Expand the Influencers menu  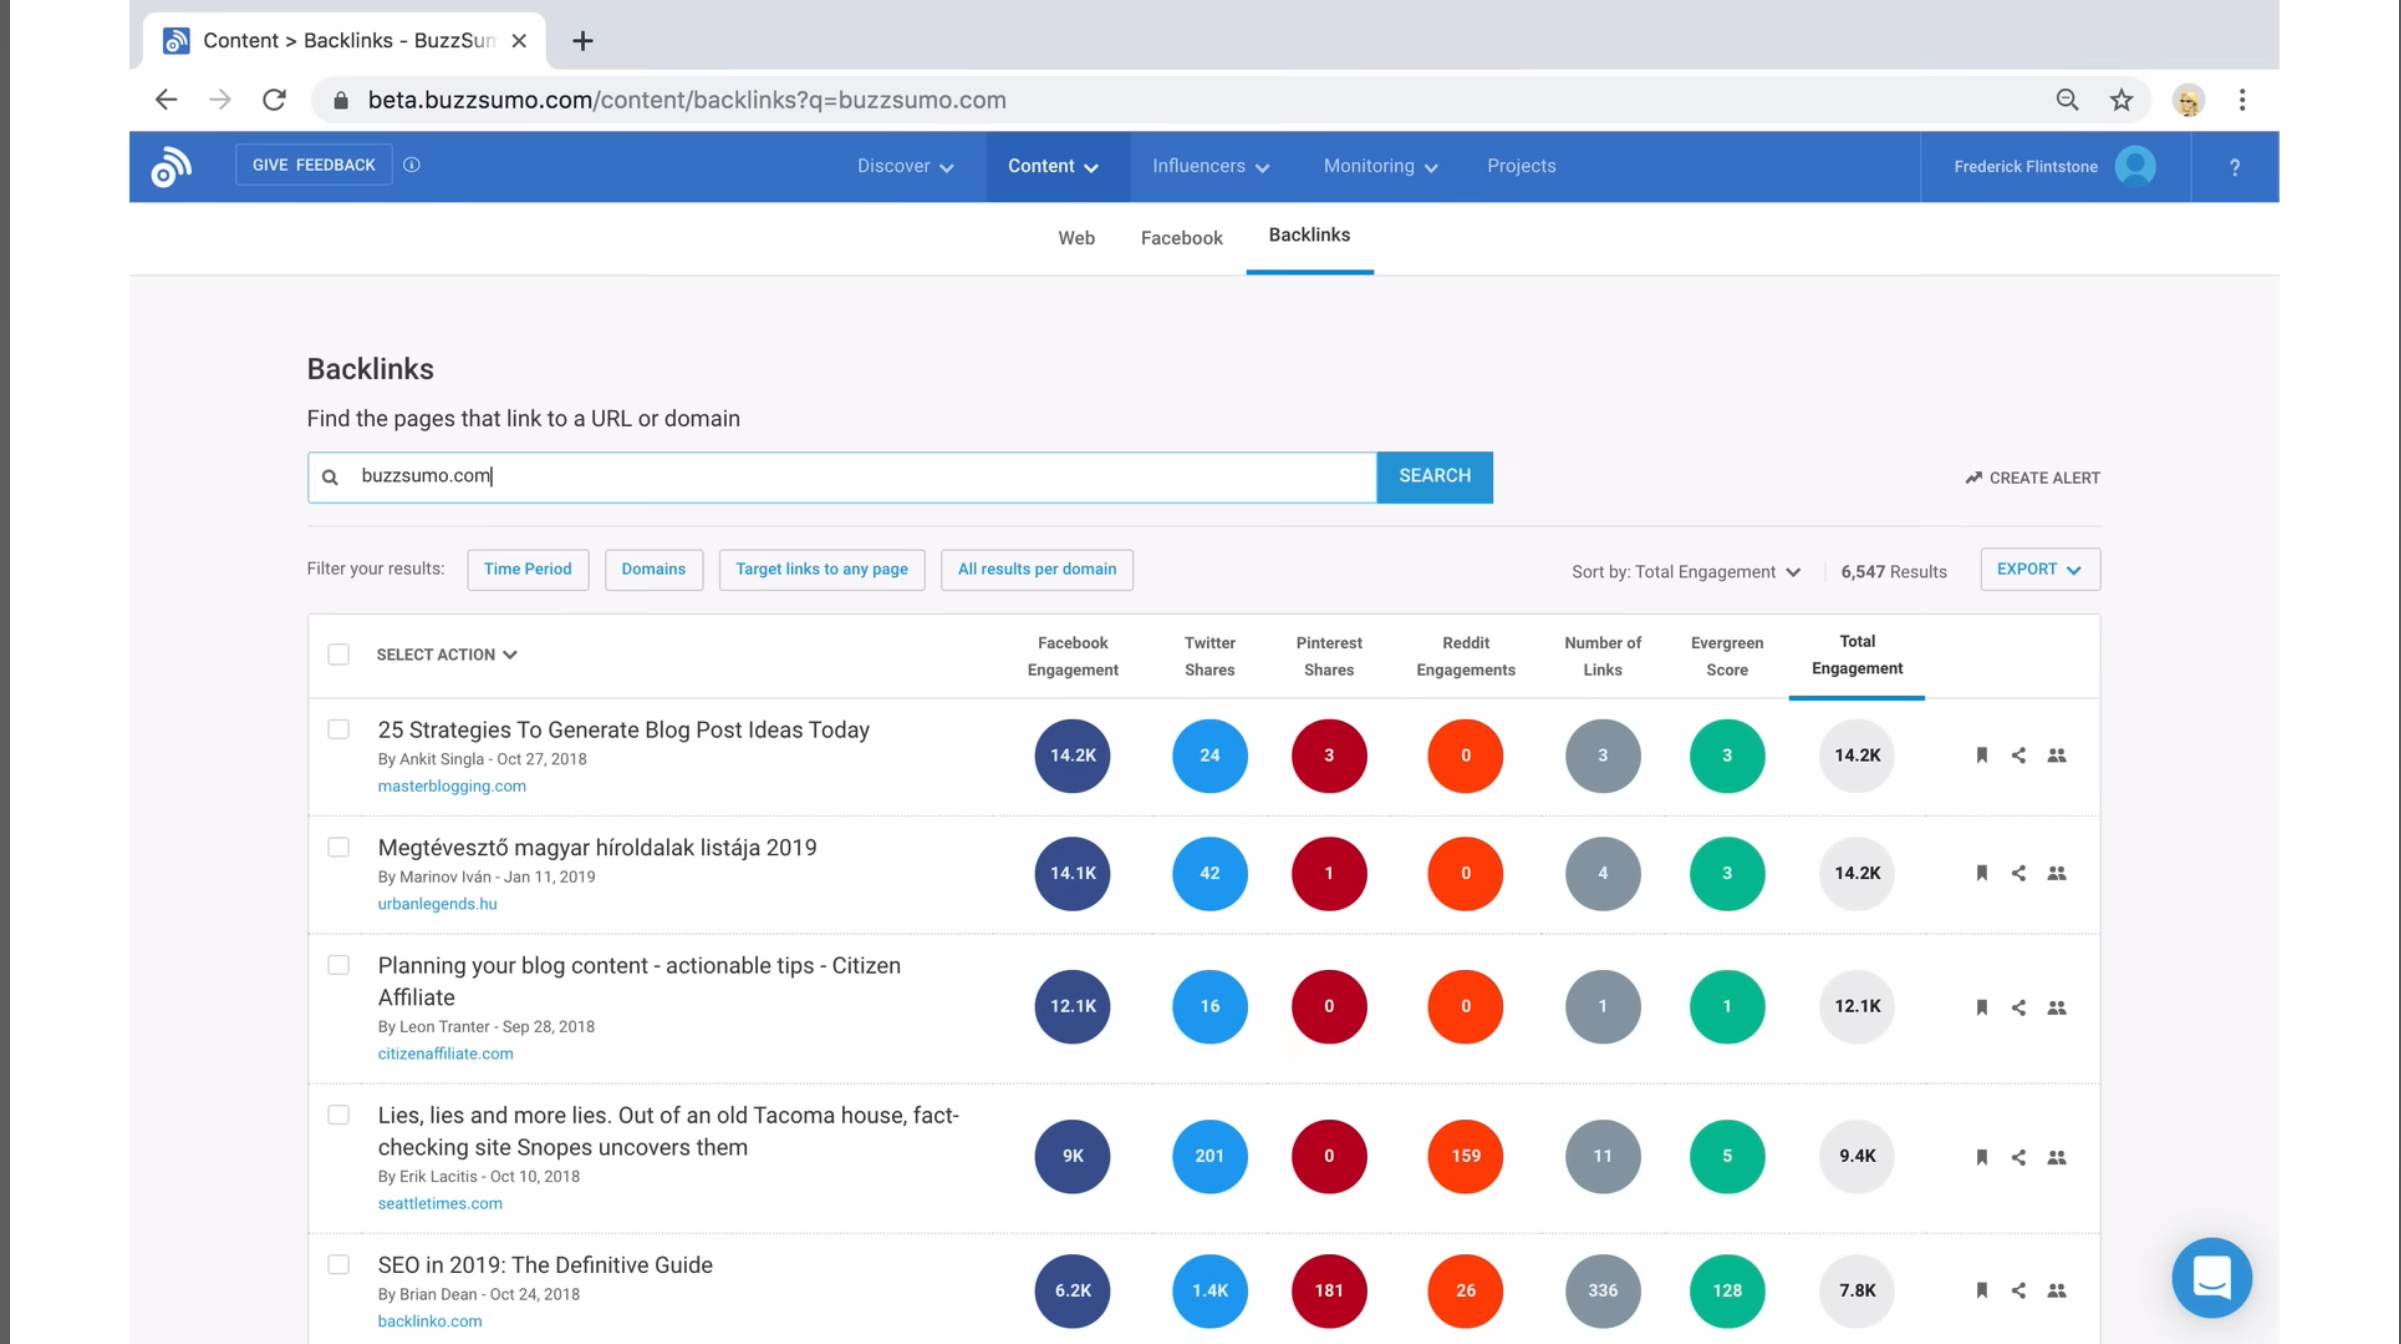[x=1210, y=166]
